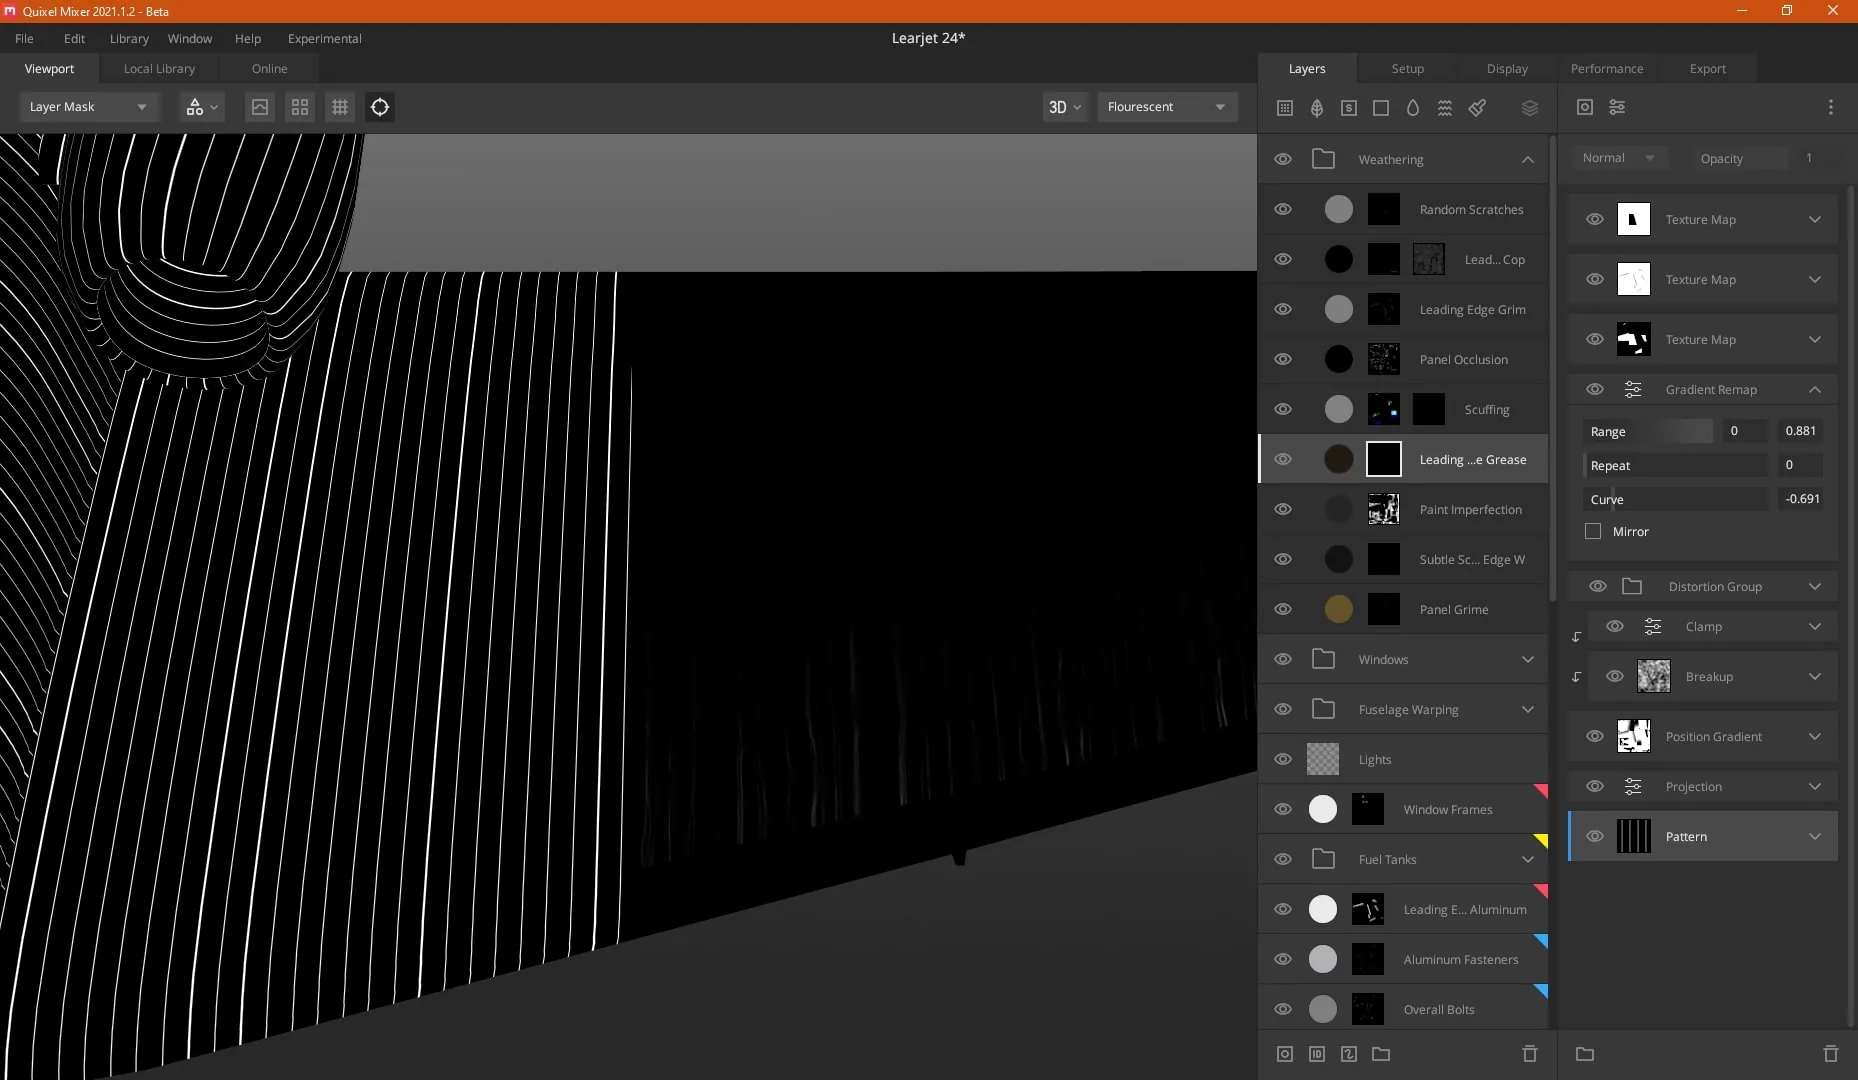Click the Leading Edge Grease mask thumbnail

coord(1384,459)
